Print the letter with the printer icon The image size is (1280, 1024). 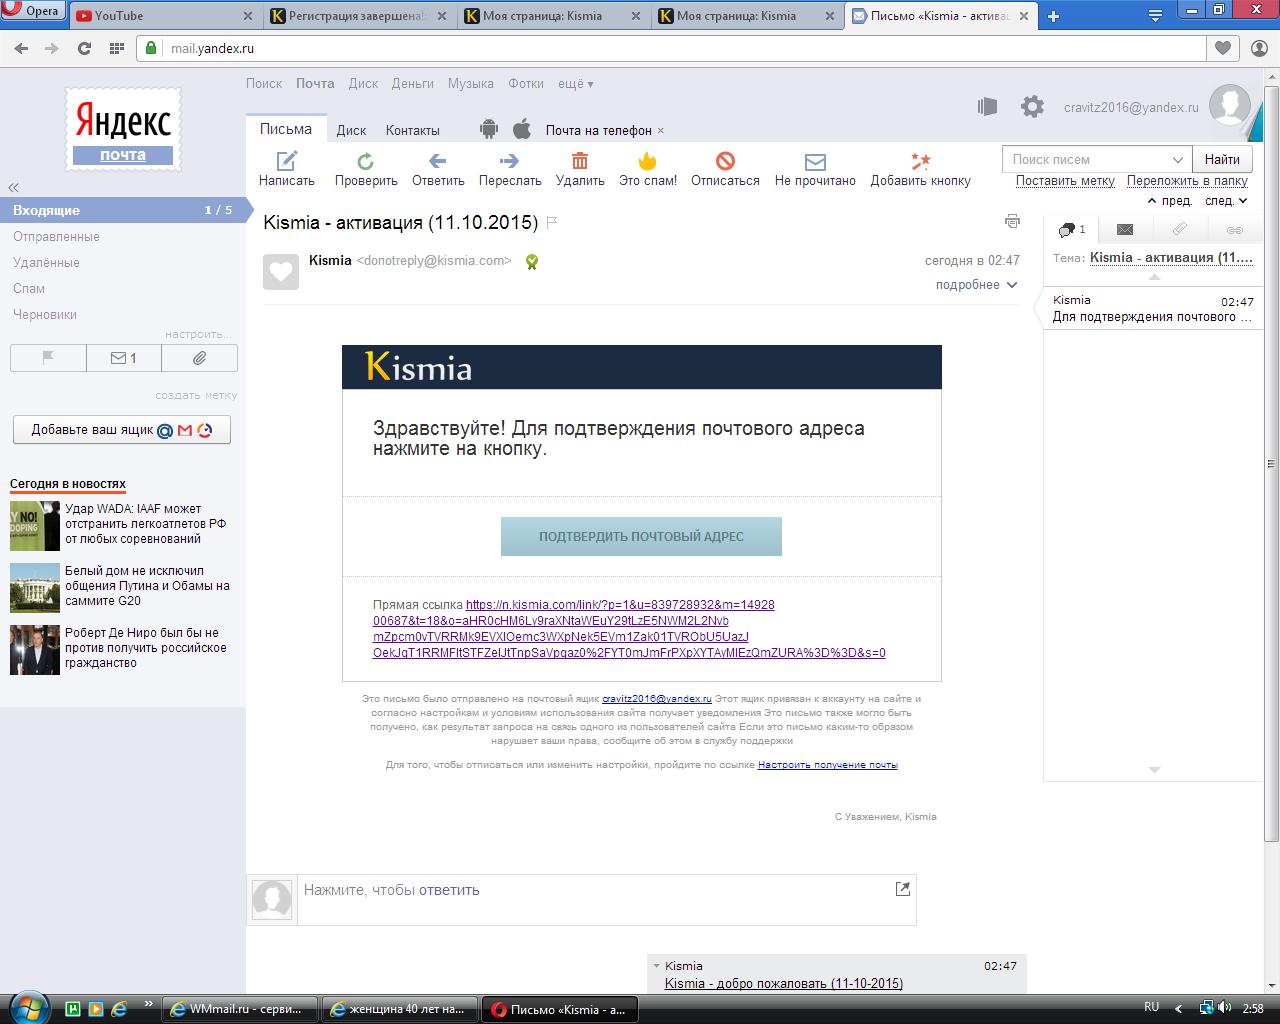coord(1012,221)
